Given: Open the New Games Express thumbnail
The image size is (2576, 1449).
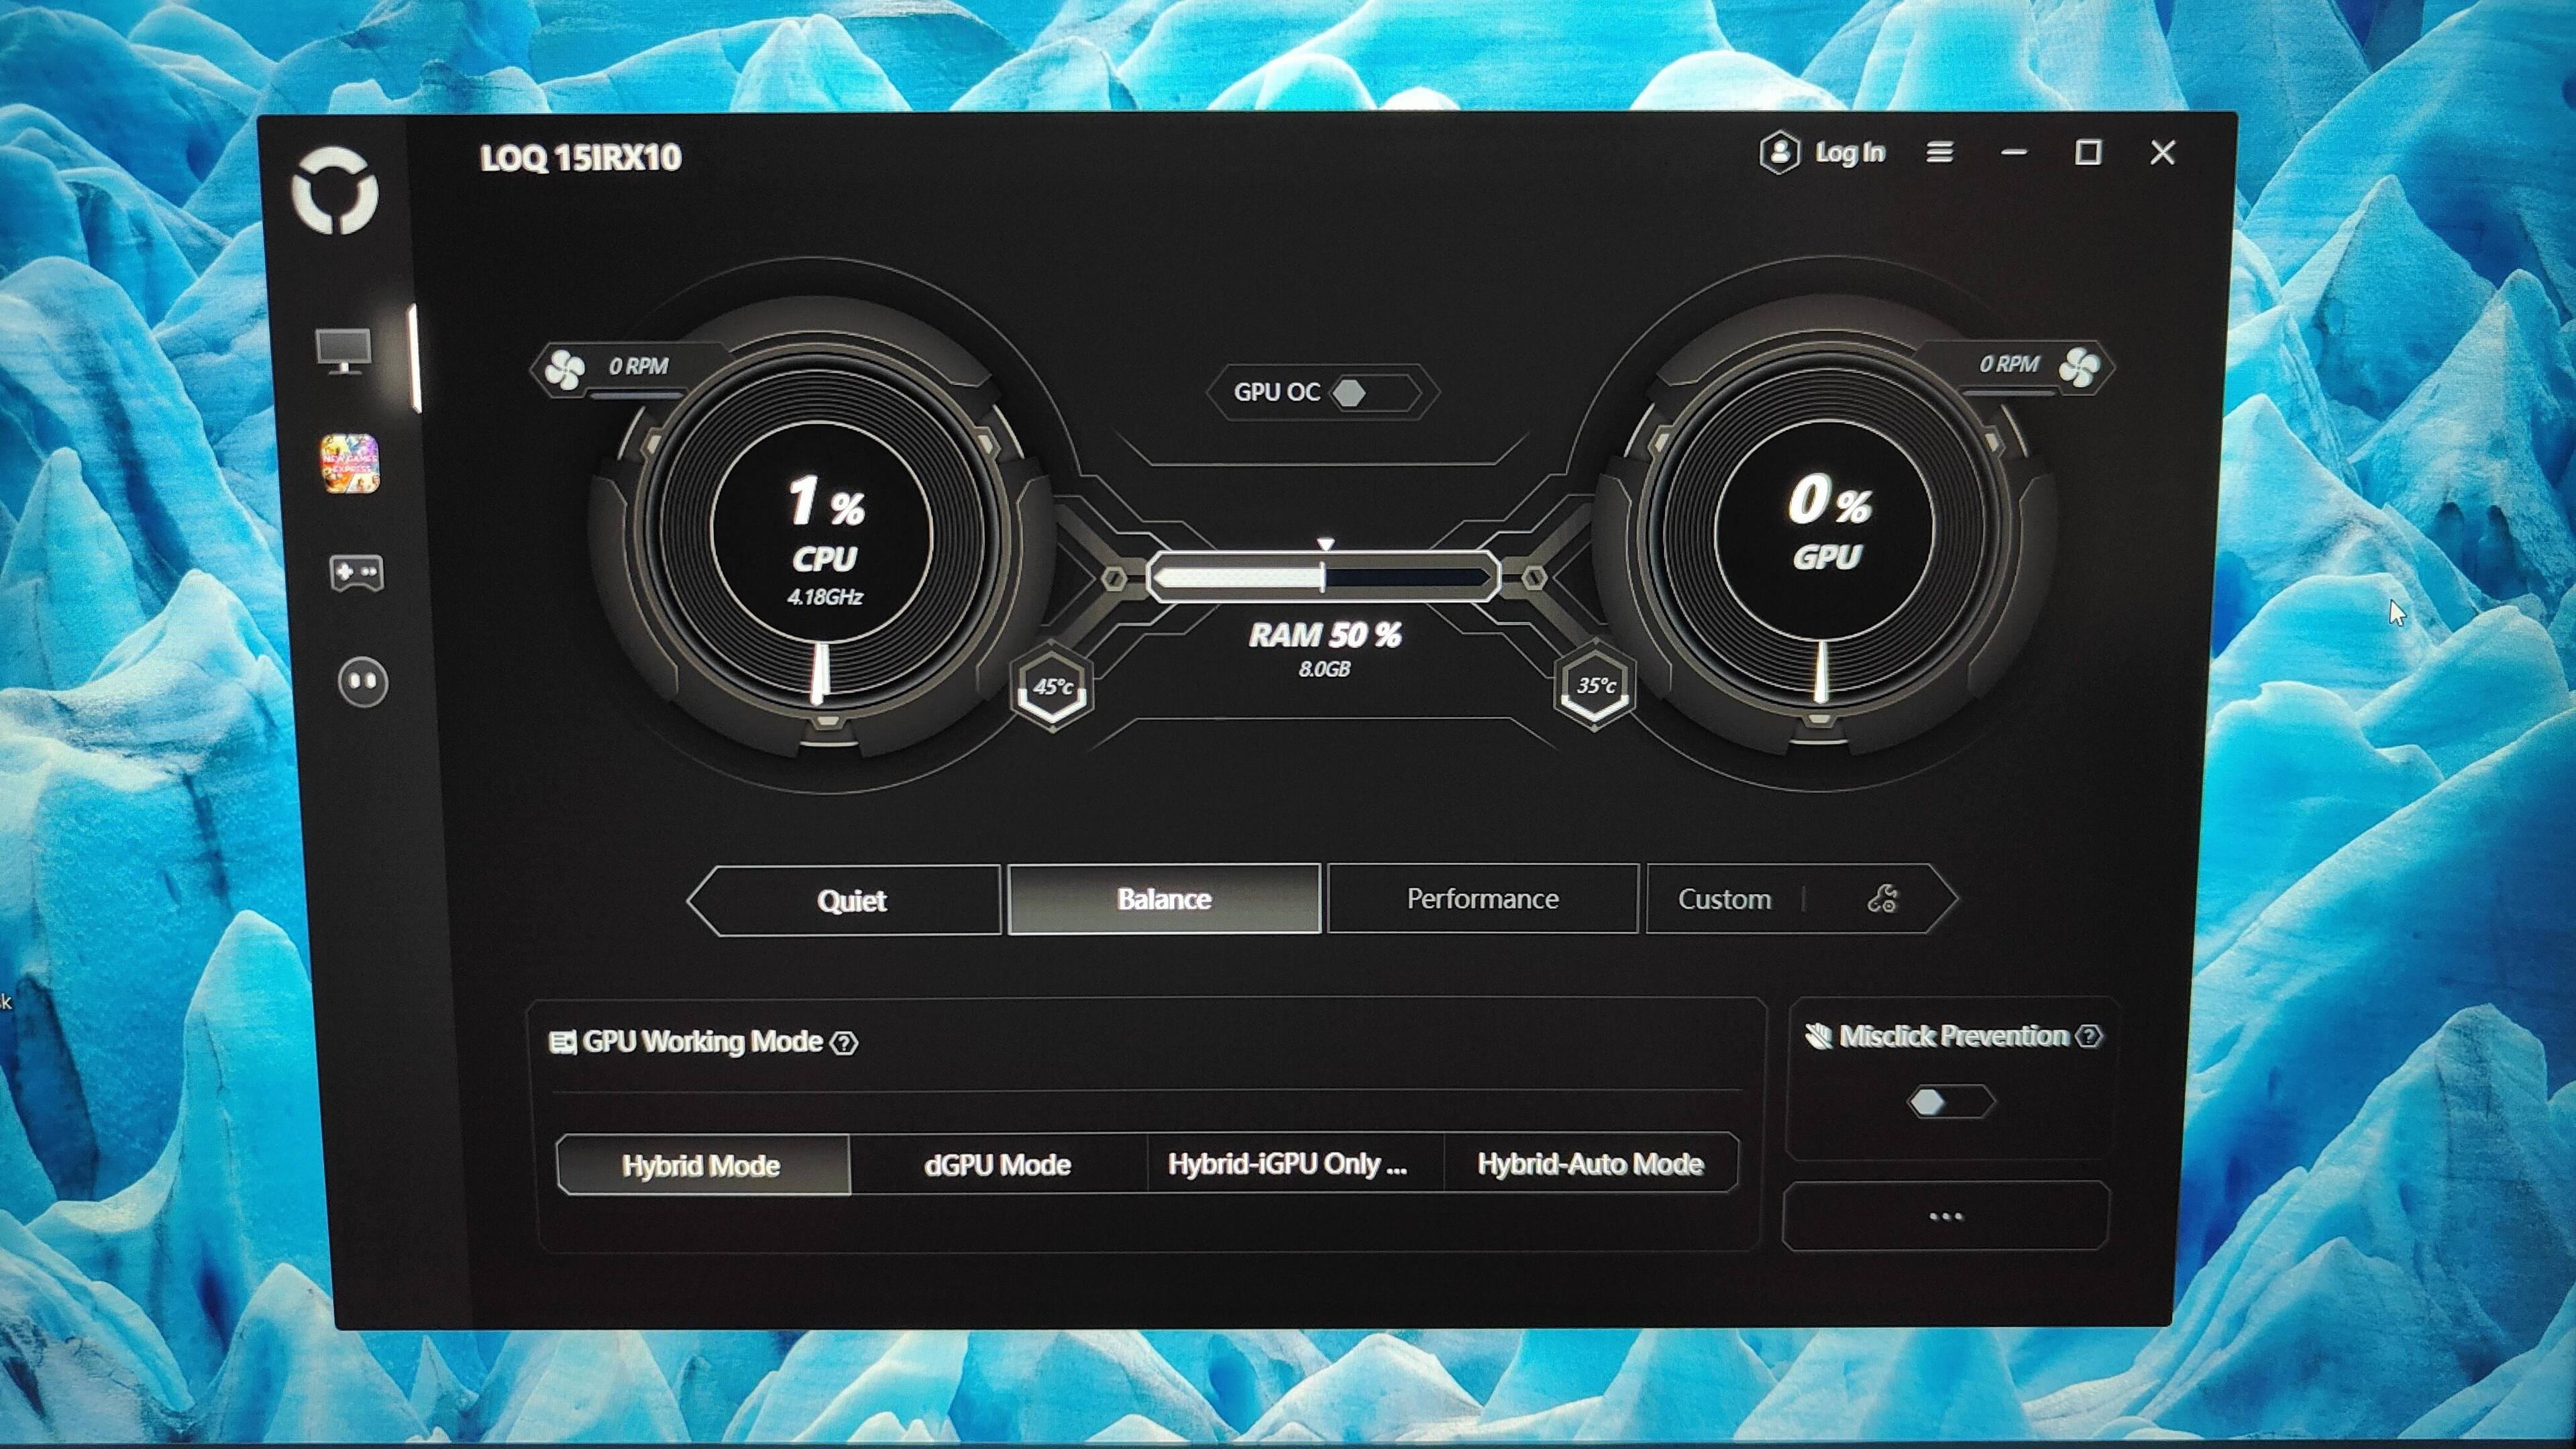Looking at the screenshot, I should [x=349, y=464].
